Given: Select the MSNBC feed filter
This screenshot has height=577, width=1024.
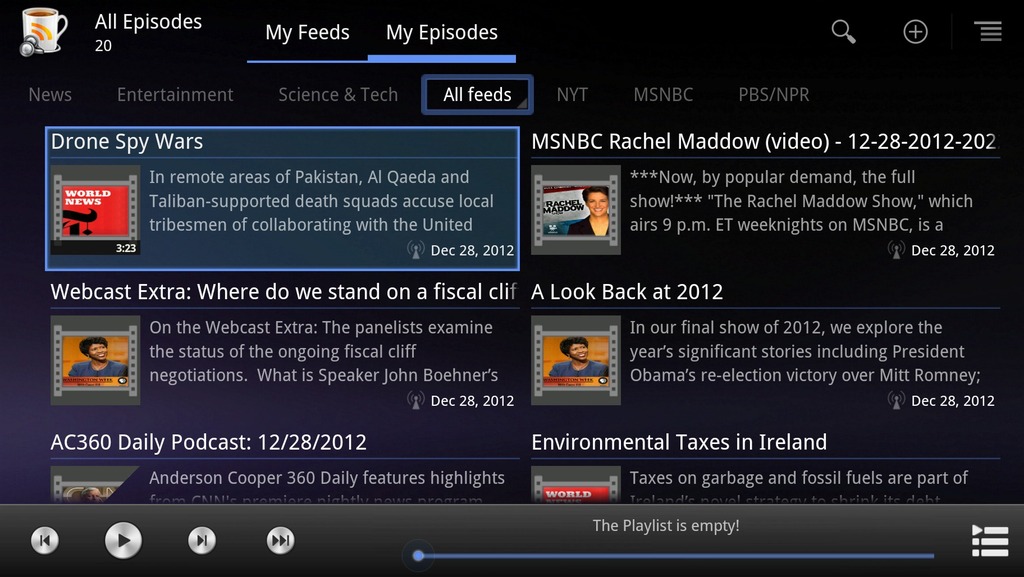Looking at the screenshot, I should coord(663,95).
